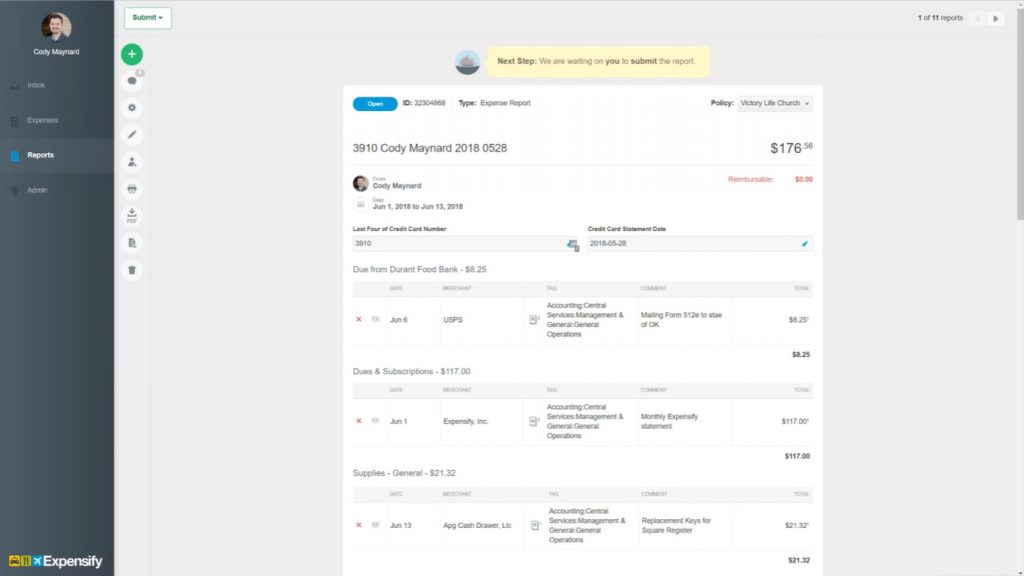Switch to the Expenses section
This screenshot has width=1024, height=576.
click(x=45, y=120)
